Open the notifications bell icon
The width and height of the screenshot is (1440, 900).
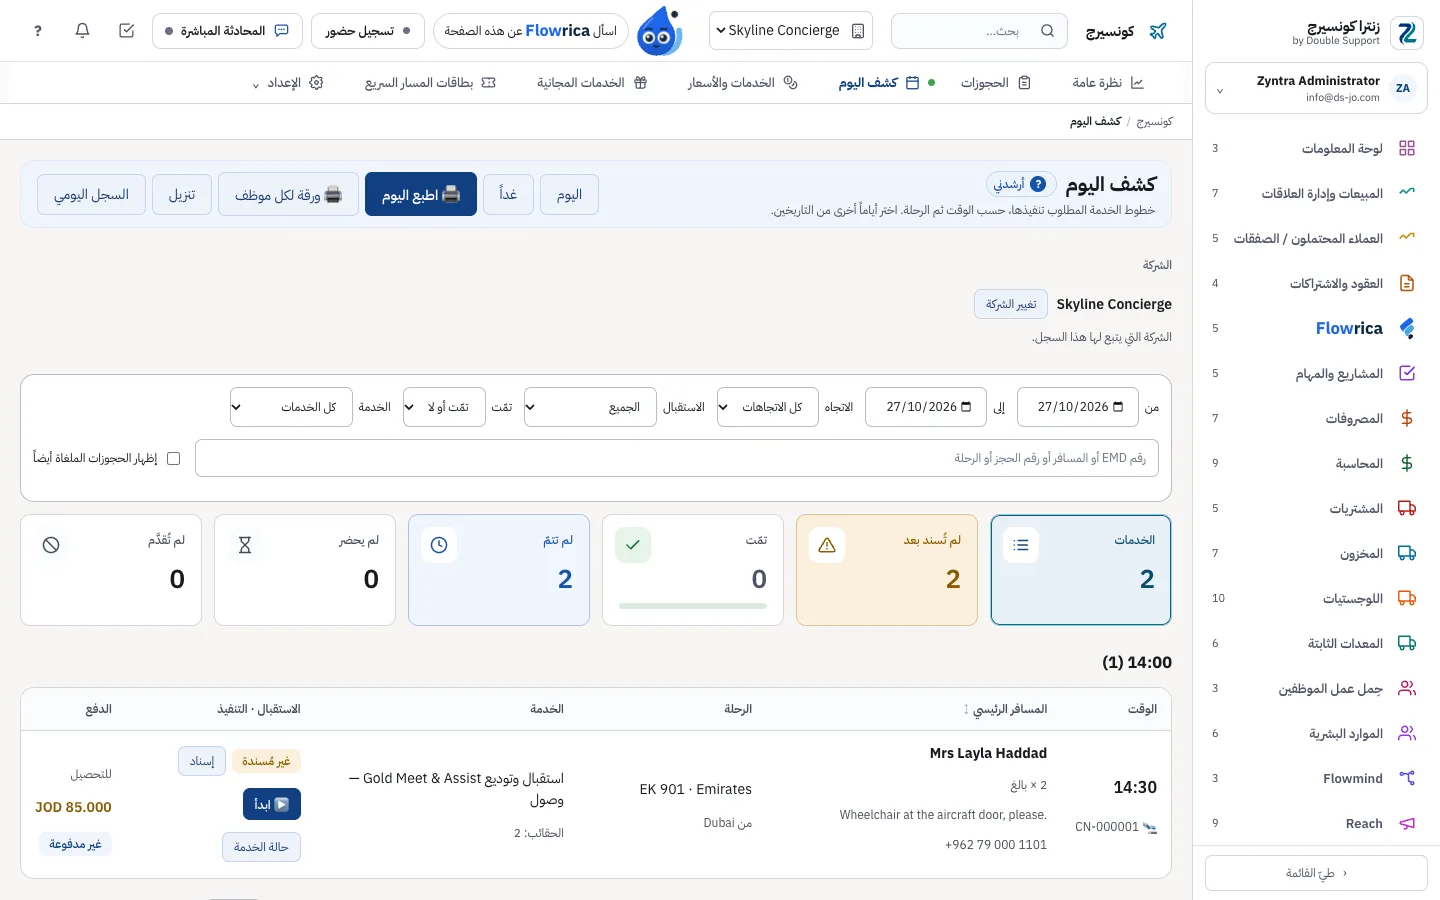(82, 31)
